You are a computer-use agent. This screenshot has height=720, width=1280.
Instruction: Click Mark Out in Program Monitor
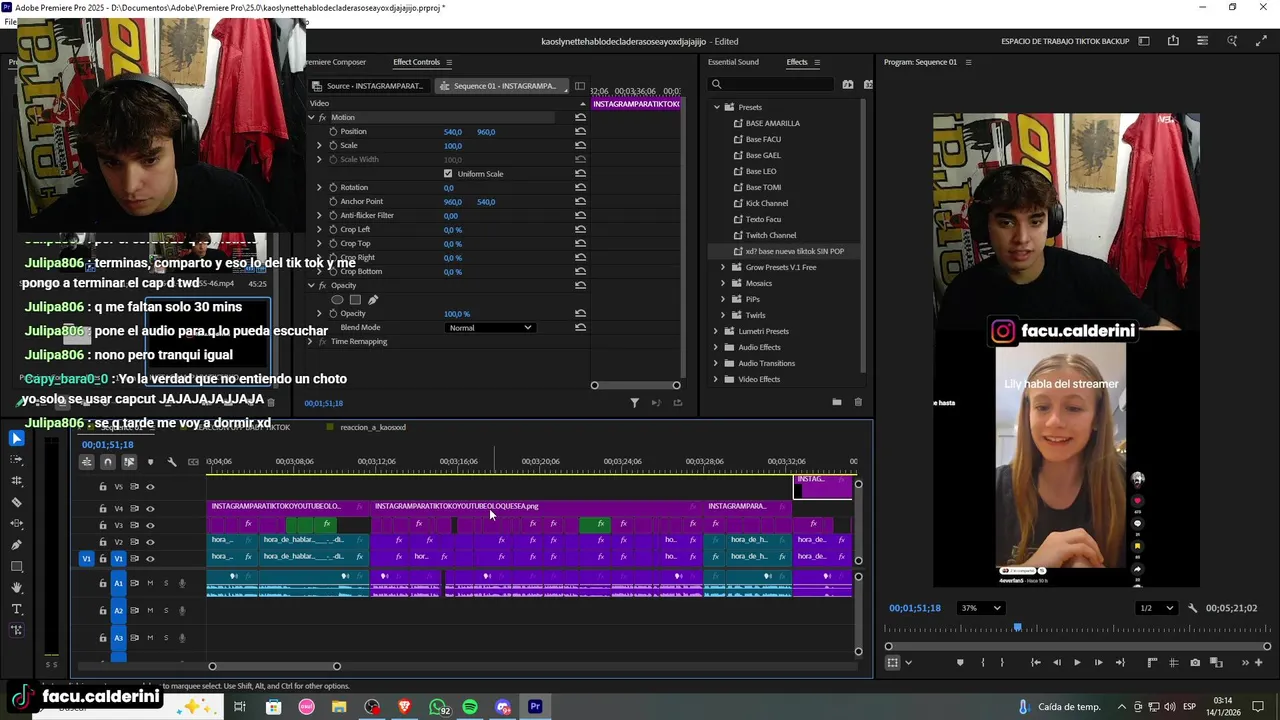(x=1002, y=663)
